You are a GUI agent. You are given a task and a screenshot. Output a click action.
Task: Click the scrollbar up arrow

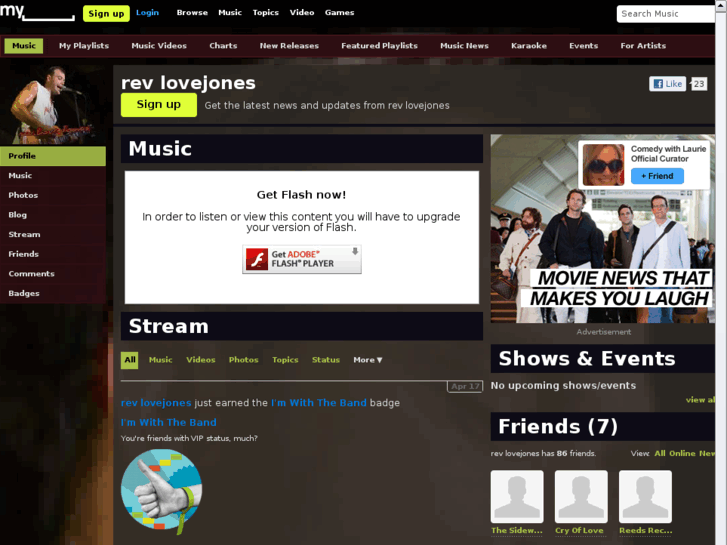pos(721,5)
